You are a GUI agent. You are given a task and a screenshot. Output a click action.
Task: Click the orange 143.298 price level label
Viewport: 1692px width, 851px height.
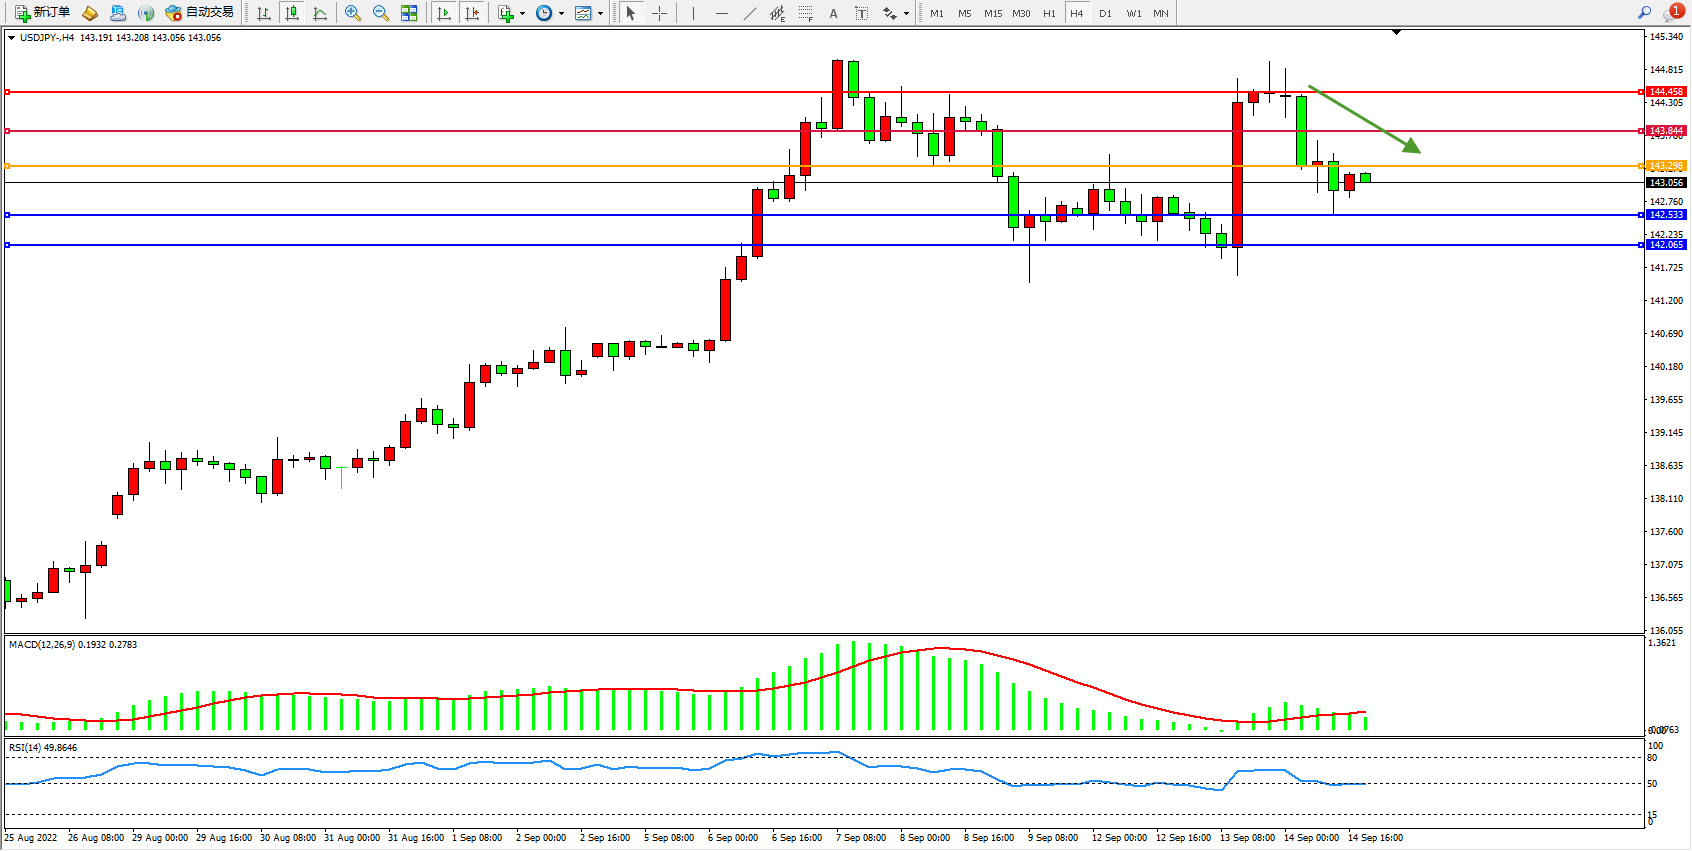click(1666, 166)
